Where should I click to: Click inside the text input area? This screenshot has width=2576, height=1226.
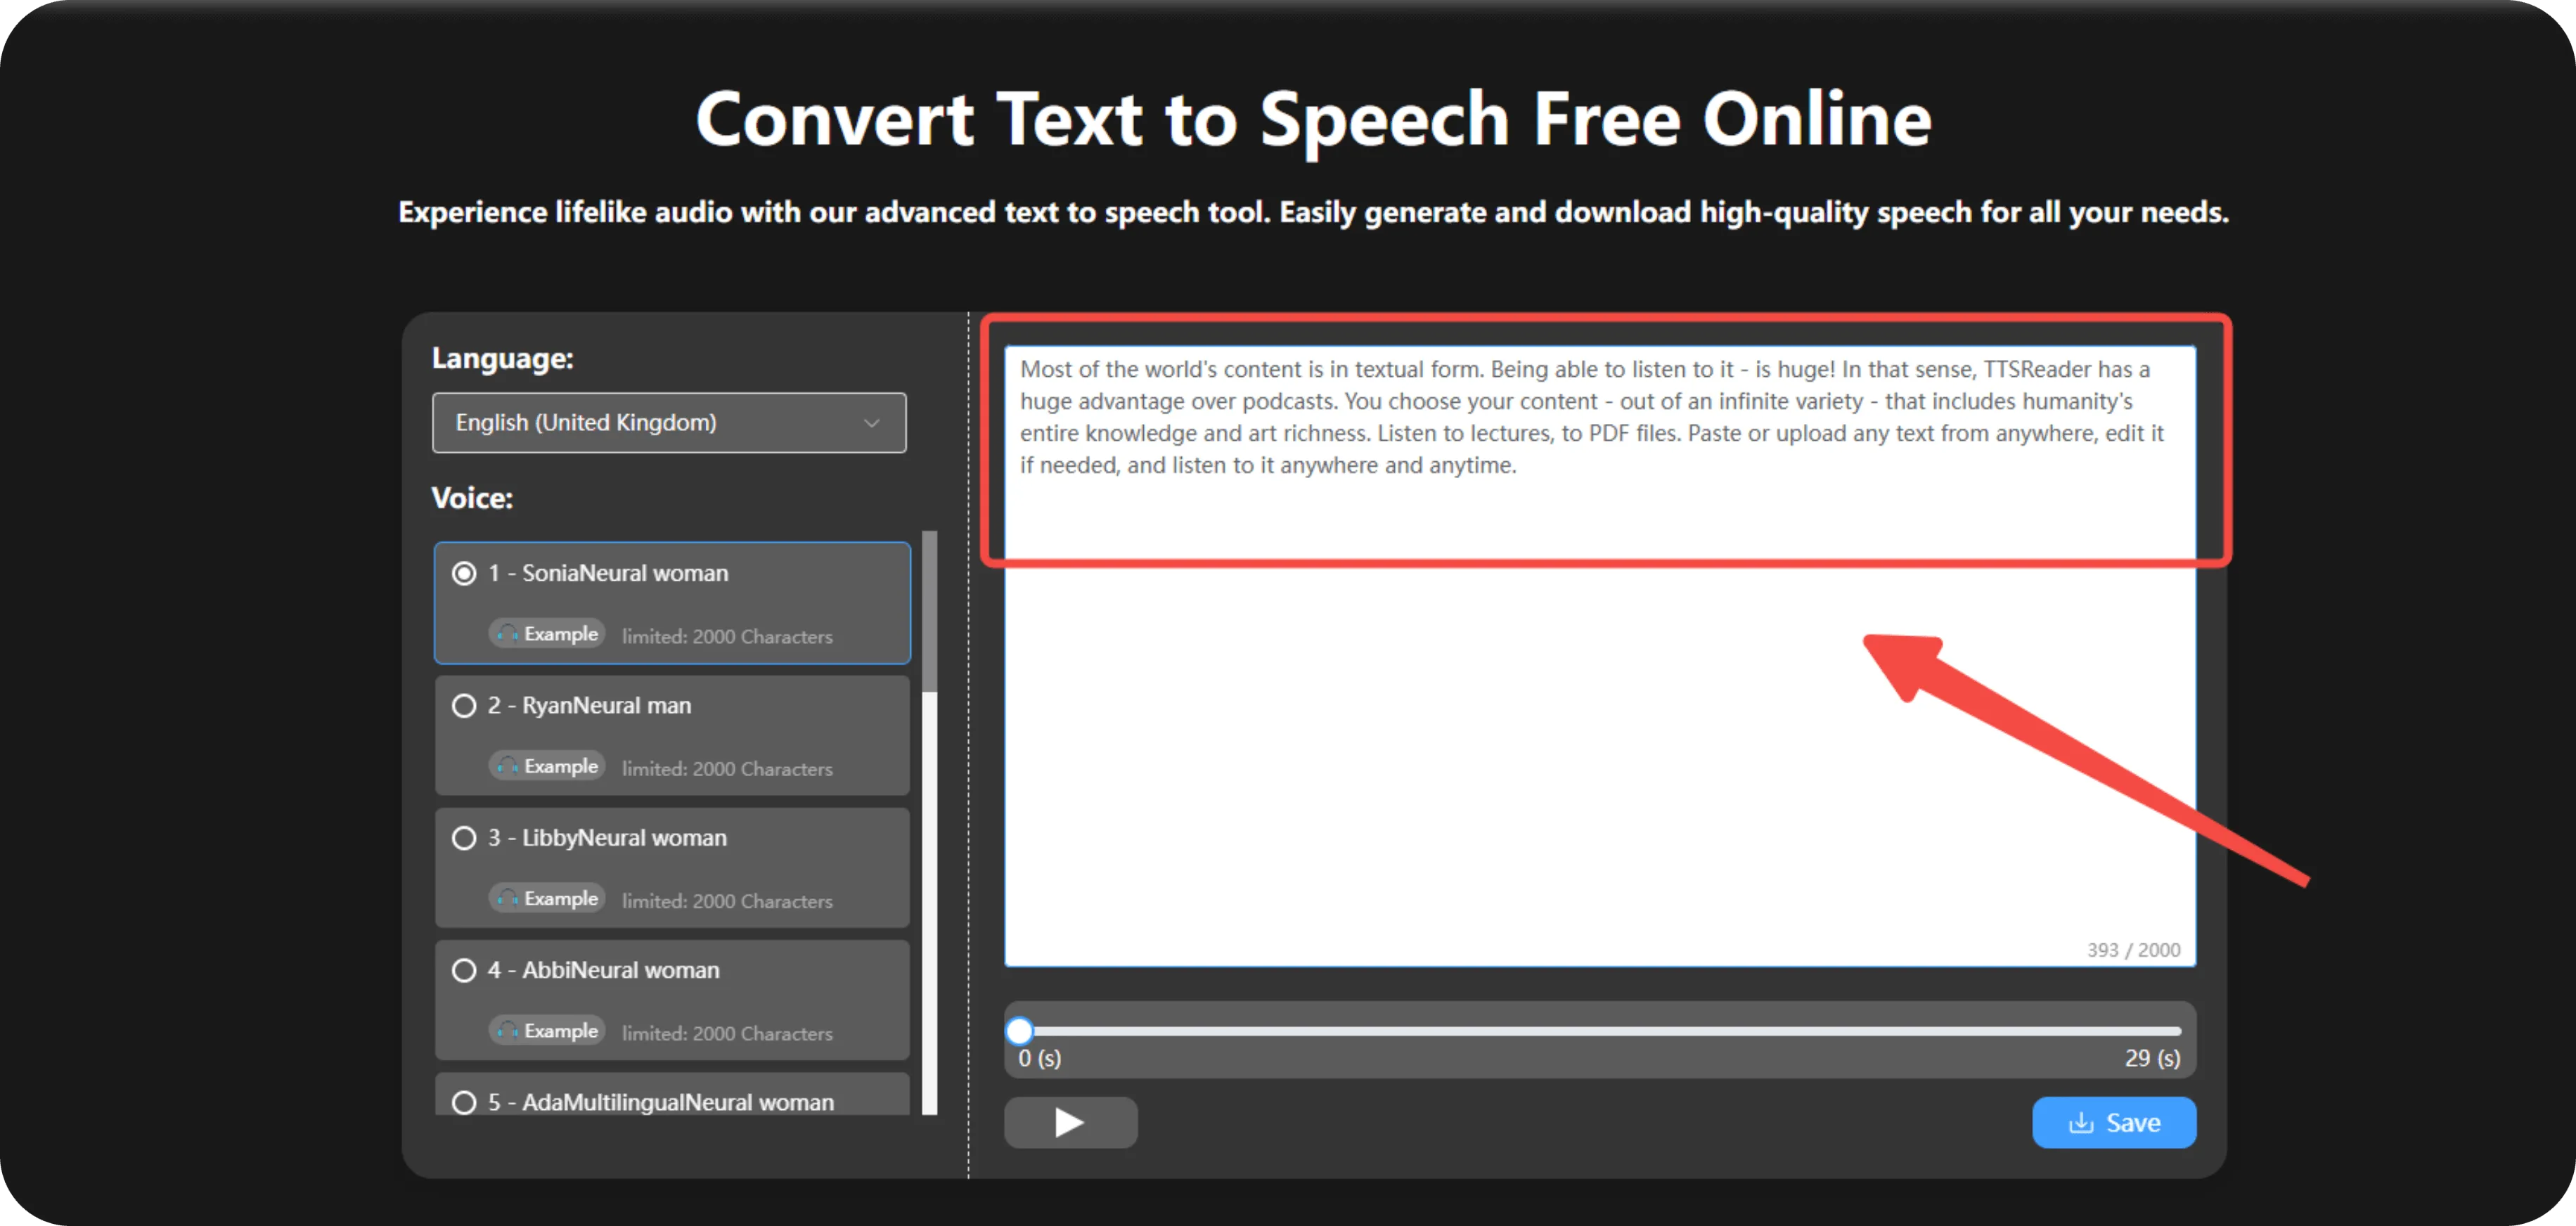(x=1600, y=656)
